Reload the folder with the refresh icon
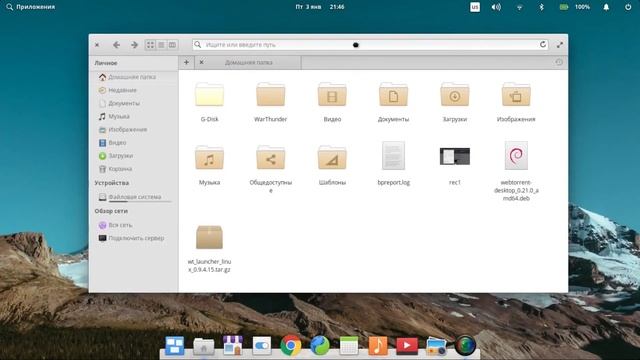The width and height of the screenshot is (640, 360). [543, 44]
